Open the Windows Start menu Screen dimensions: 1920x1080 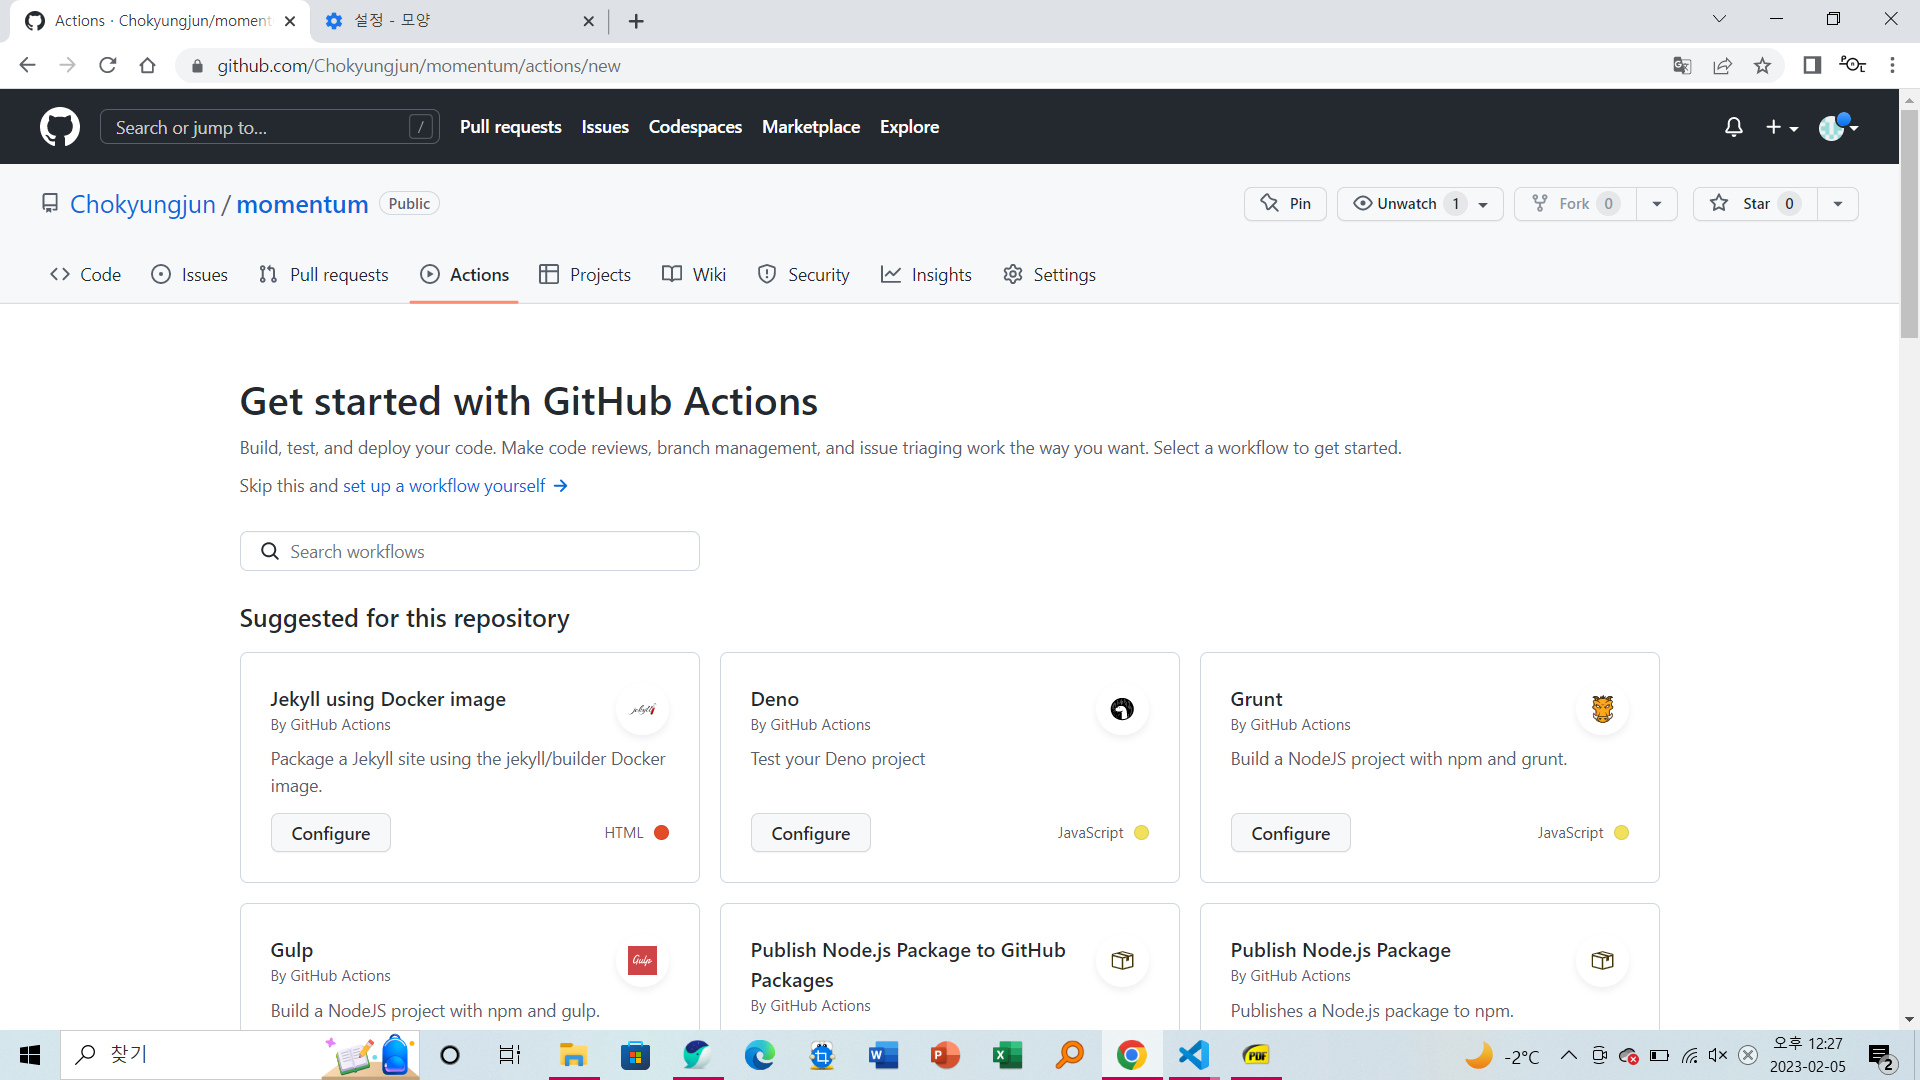30,1055
